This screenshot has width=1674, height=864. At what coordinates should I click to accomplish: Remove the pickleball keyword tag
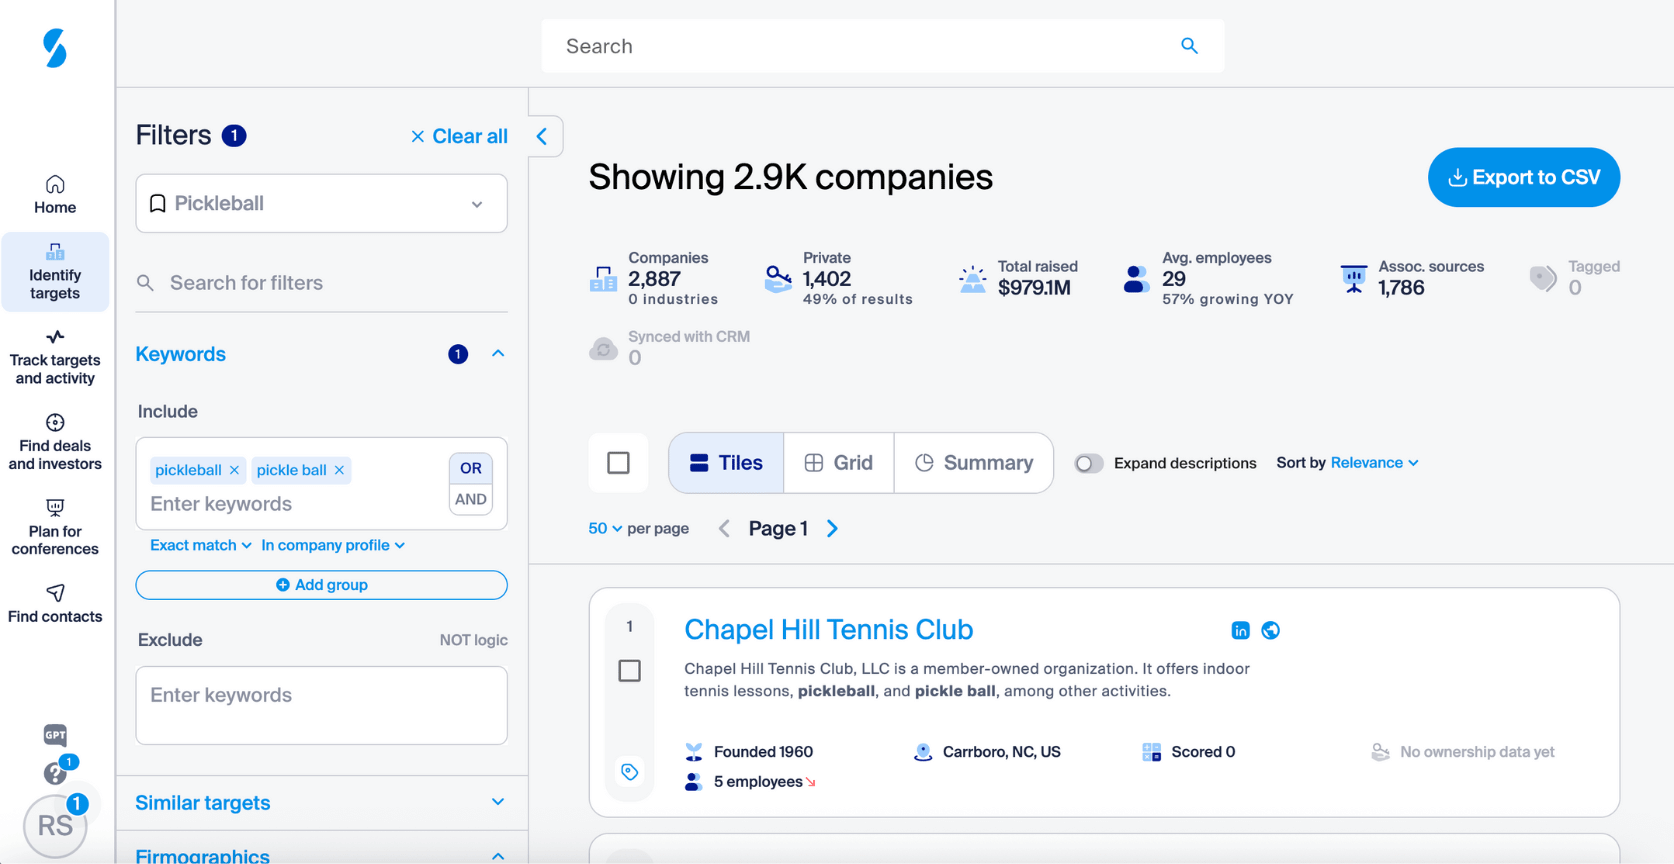point(234,470)
